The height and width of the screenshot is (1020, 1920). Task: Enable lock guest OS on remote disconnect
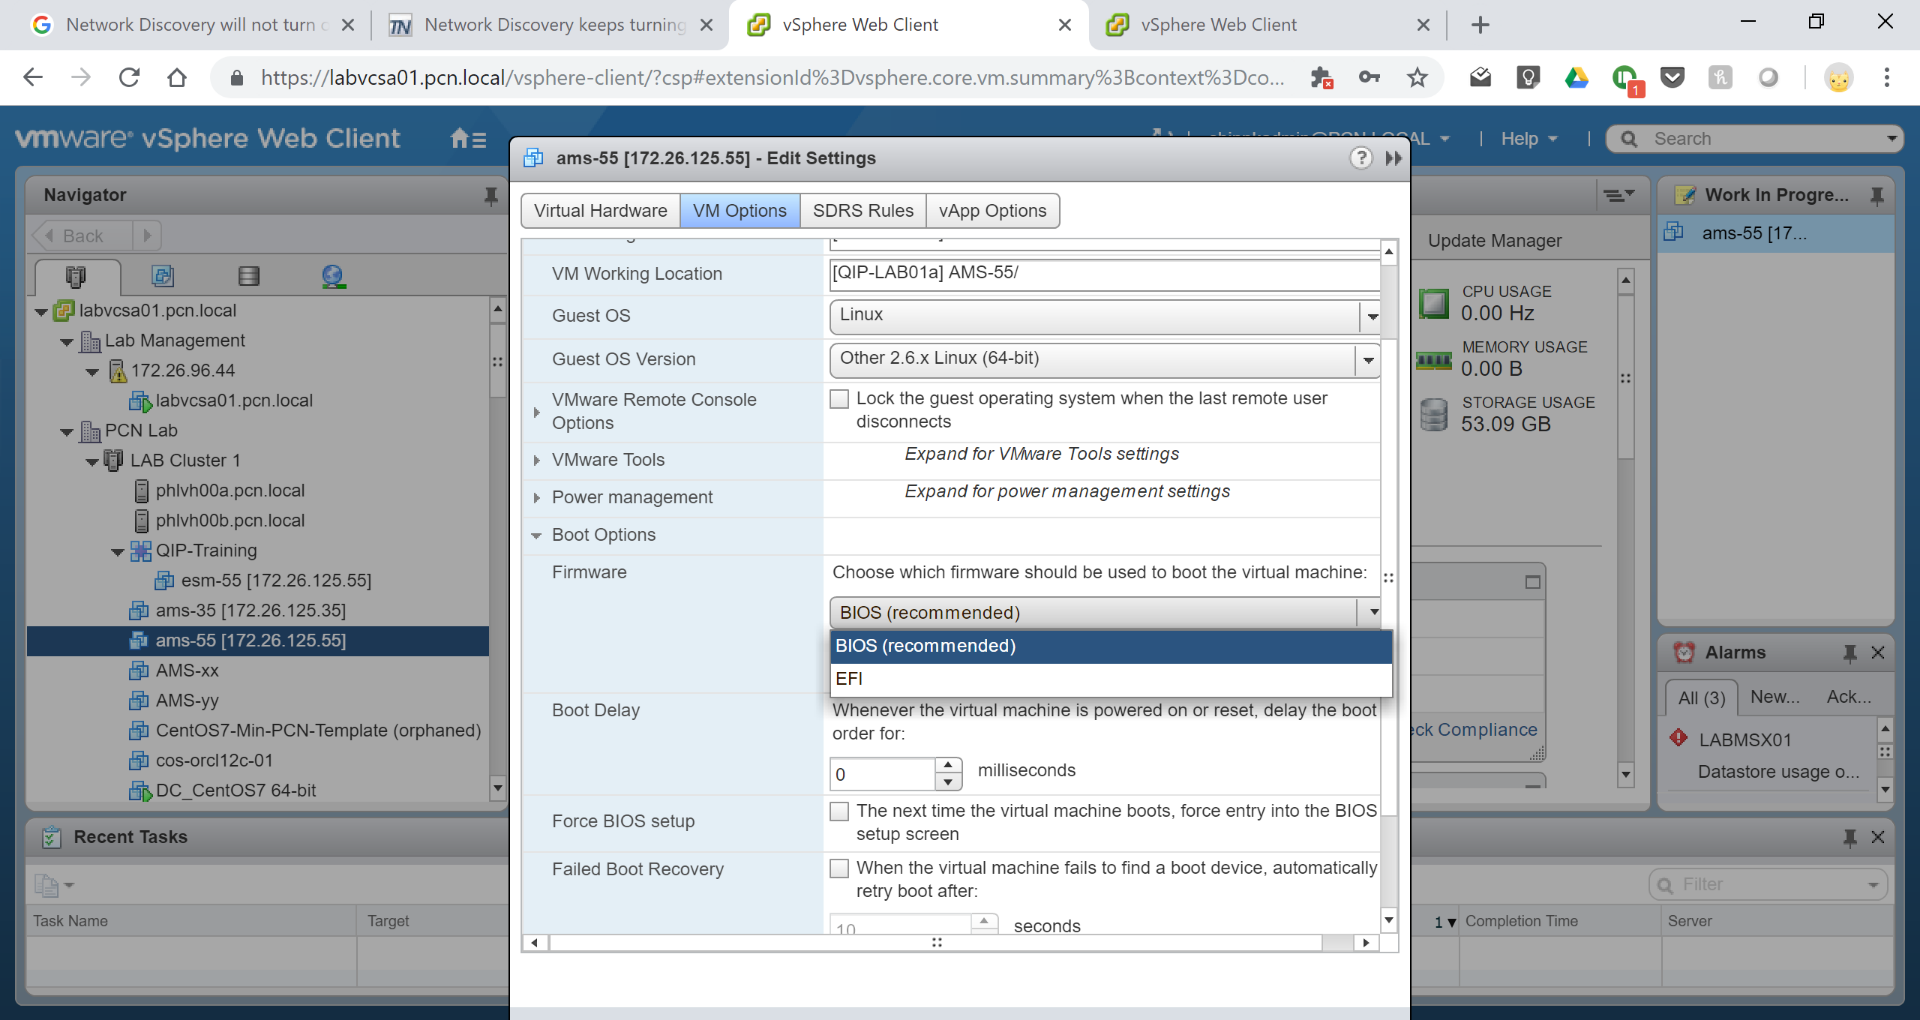pyautogui.click(x=840, y=399)
